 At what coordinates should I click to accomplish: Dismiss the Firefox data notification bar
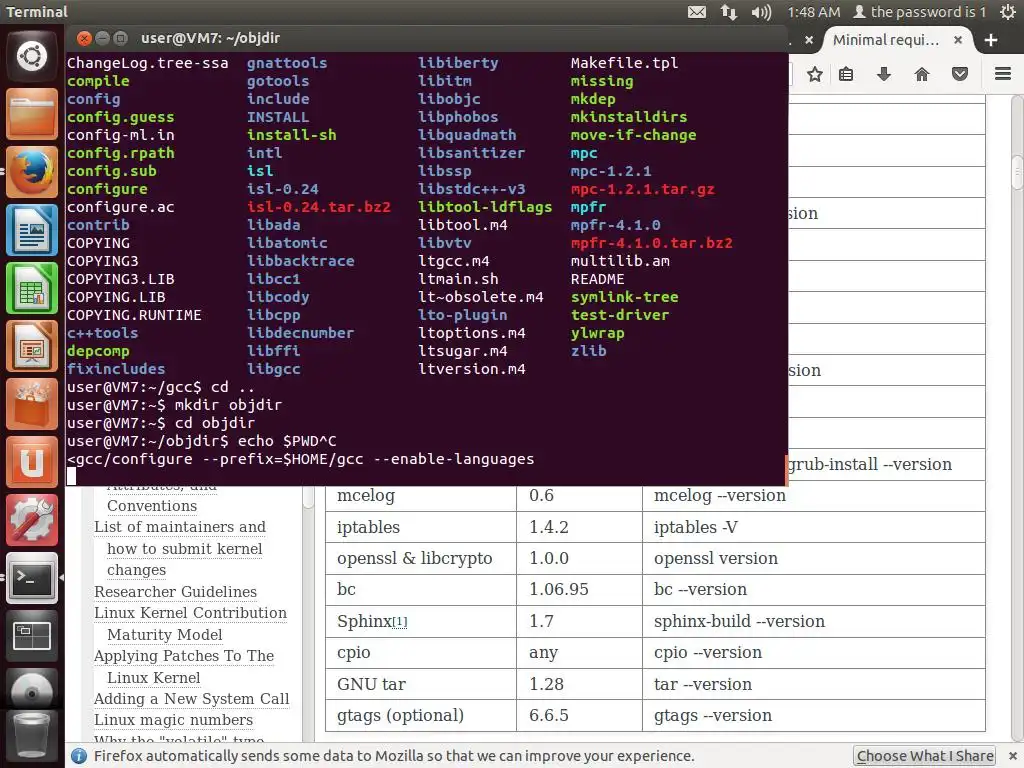(1013, 756)
